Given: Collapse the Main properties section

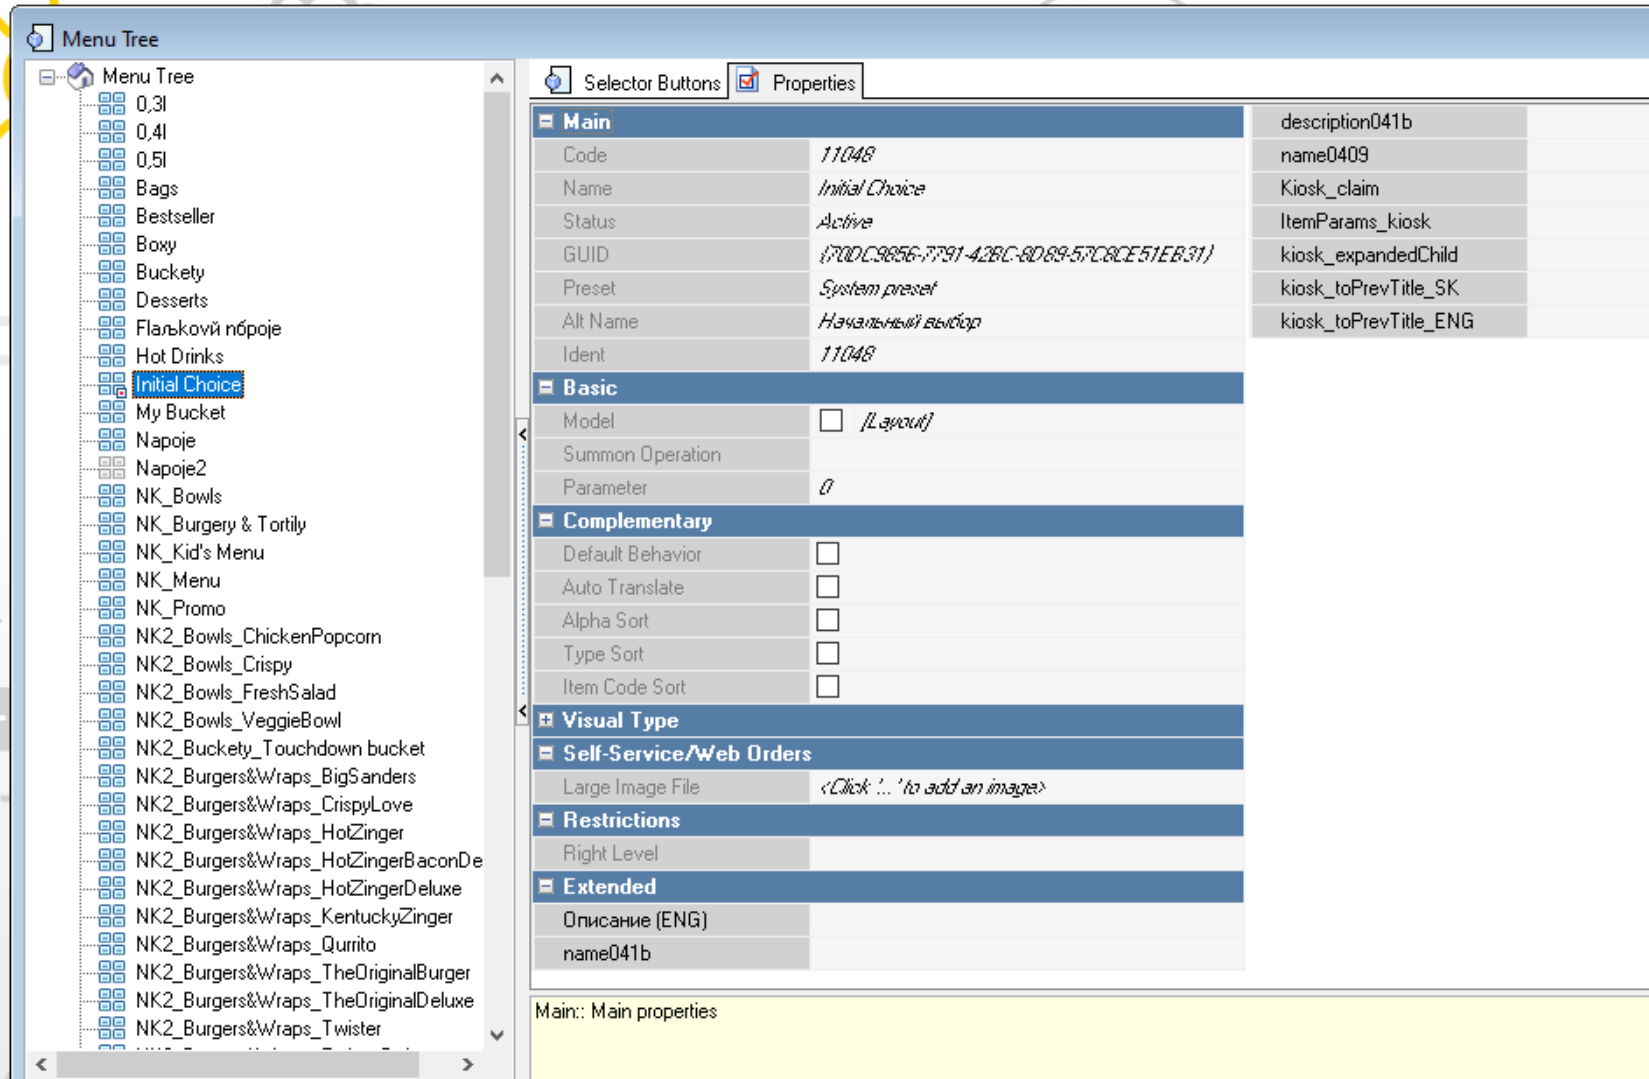Looking at the screenshot, I should point(546,121).
